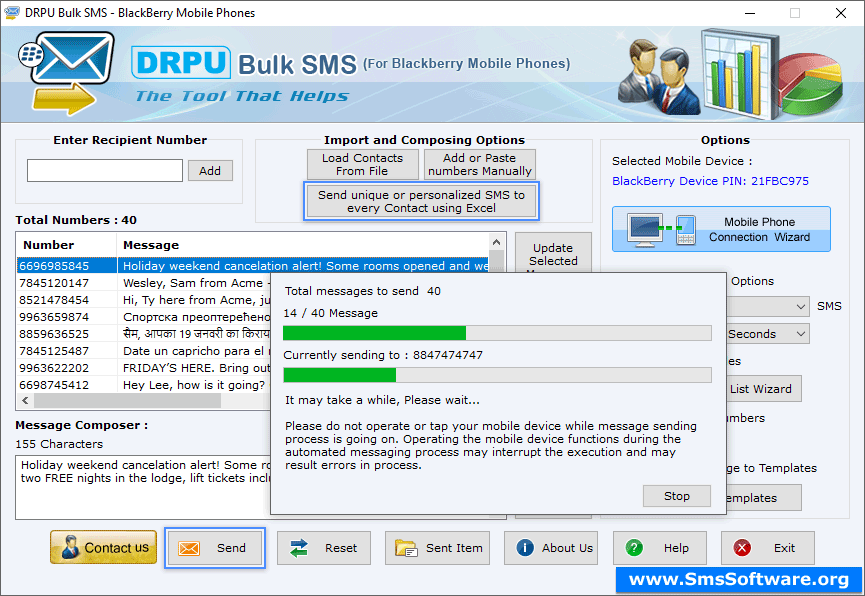Click the overall 14/40 message progress bar
This screenshot has height=596, width=865.
coord(497,333)
